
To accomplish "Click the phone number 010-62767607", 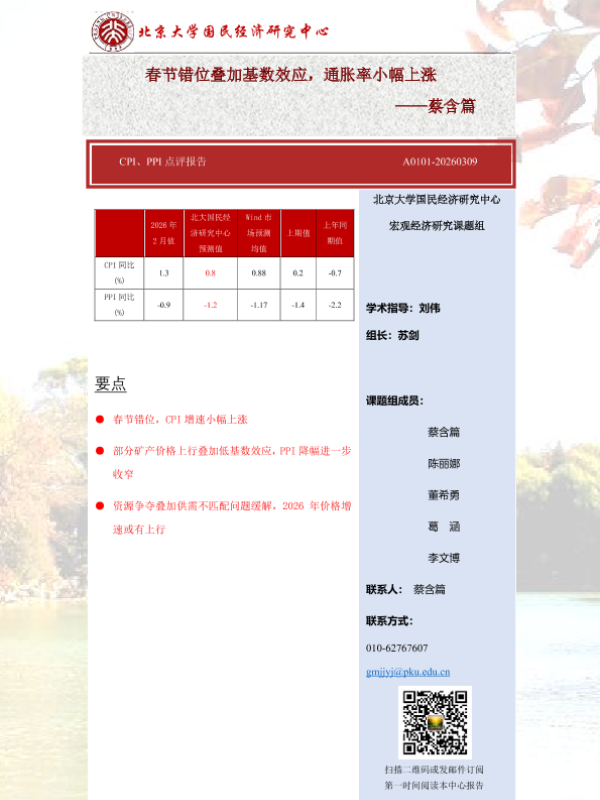I will [x=397, y=648].
